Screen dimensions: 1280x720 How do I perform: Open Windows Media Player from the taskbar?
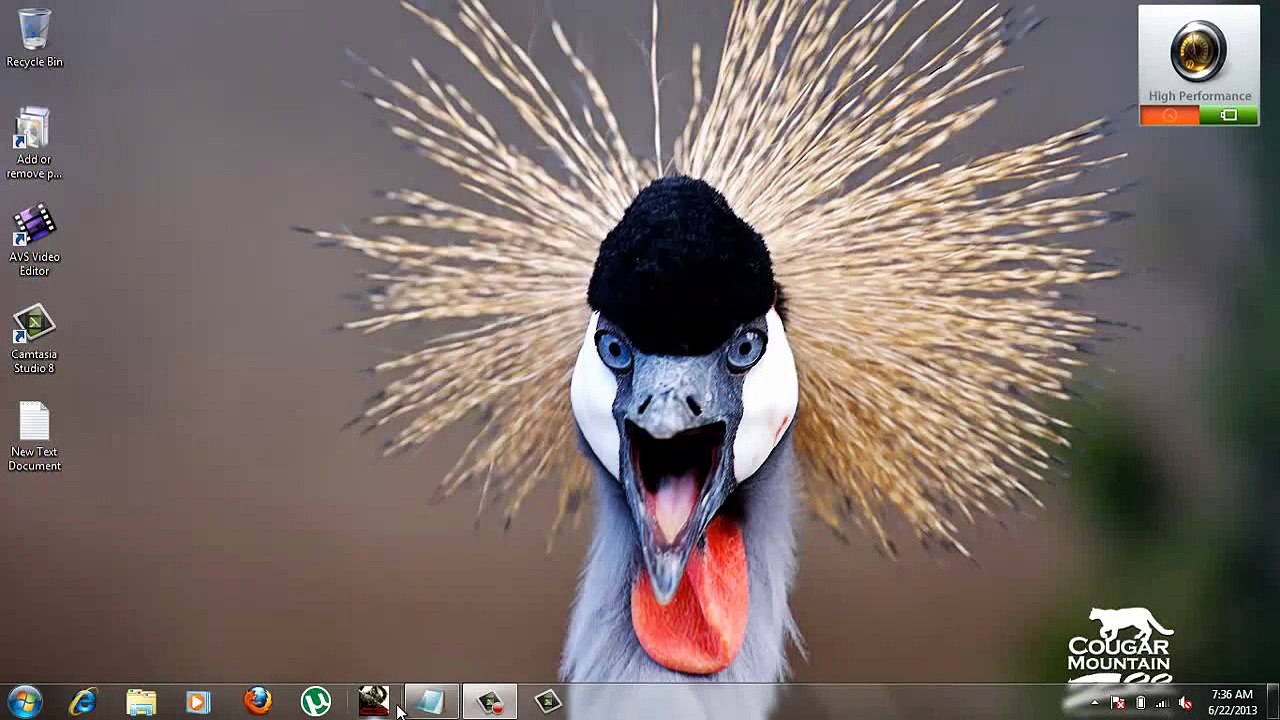click(x=199, y=701)
